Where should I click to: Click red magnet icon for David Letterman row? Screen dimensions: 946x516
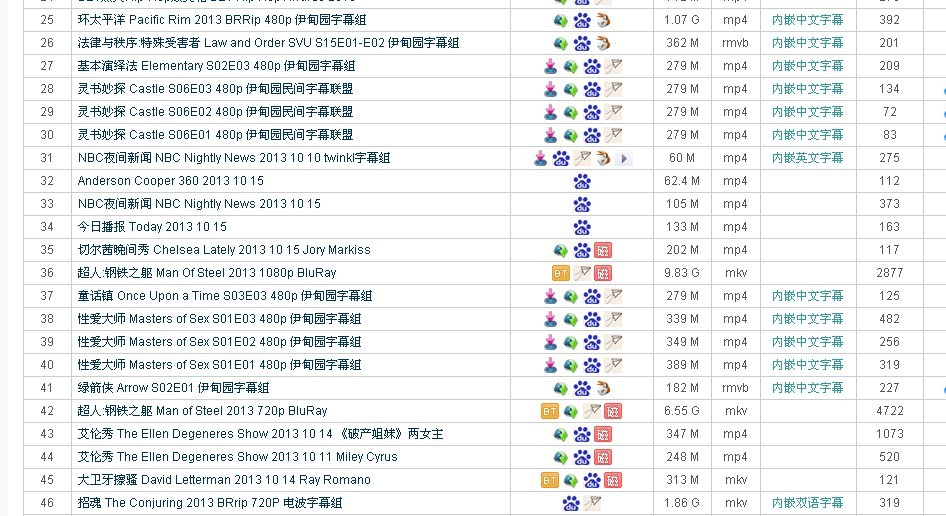pyautogui.click(x=613, y=480)
